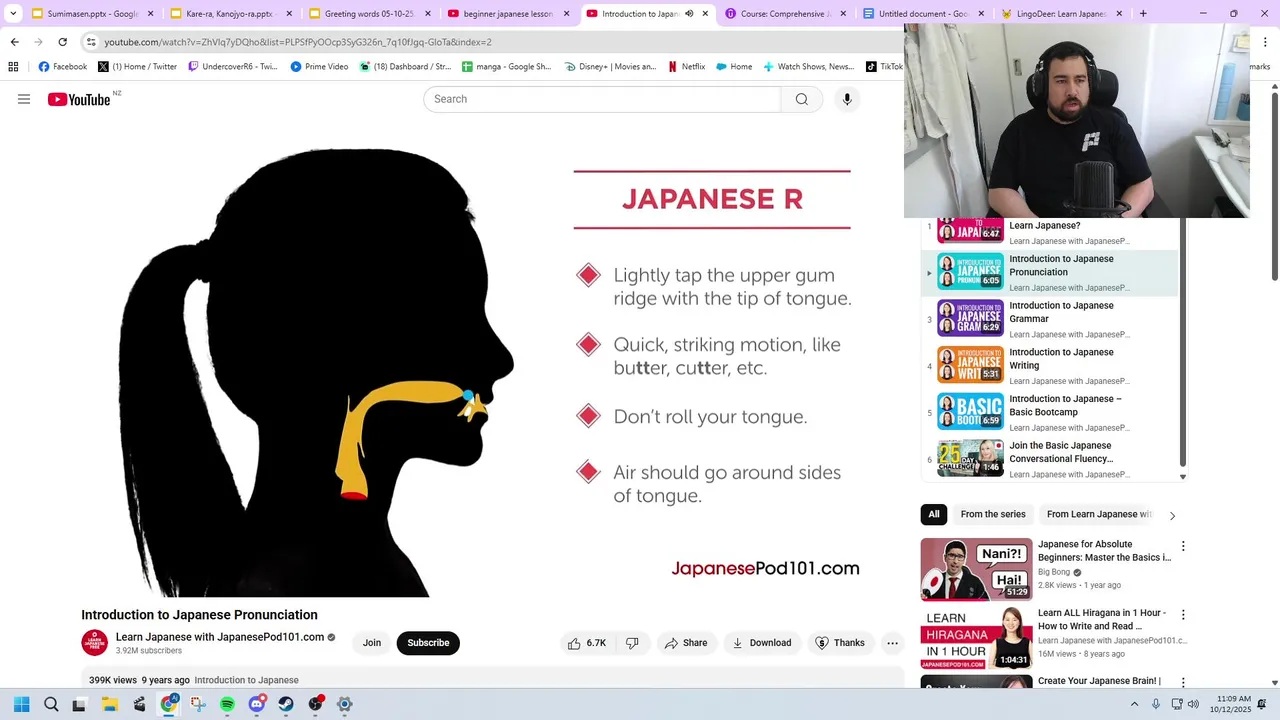Open the Disney+ bookmark
Screen dimensions: 1280x720
(610, 67)
